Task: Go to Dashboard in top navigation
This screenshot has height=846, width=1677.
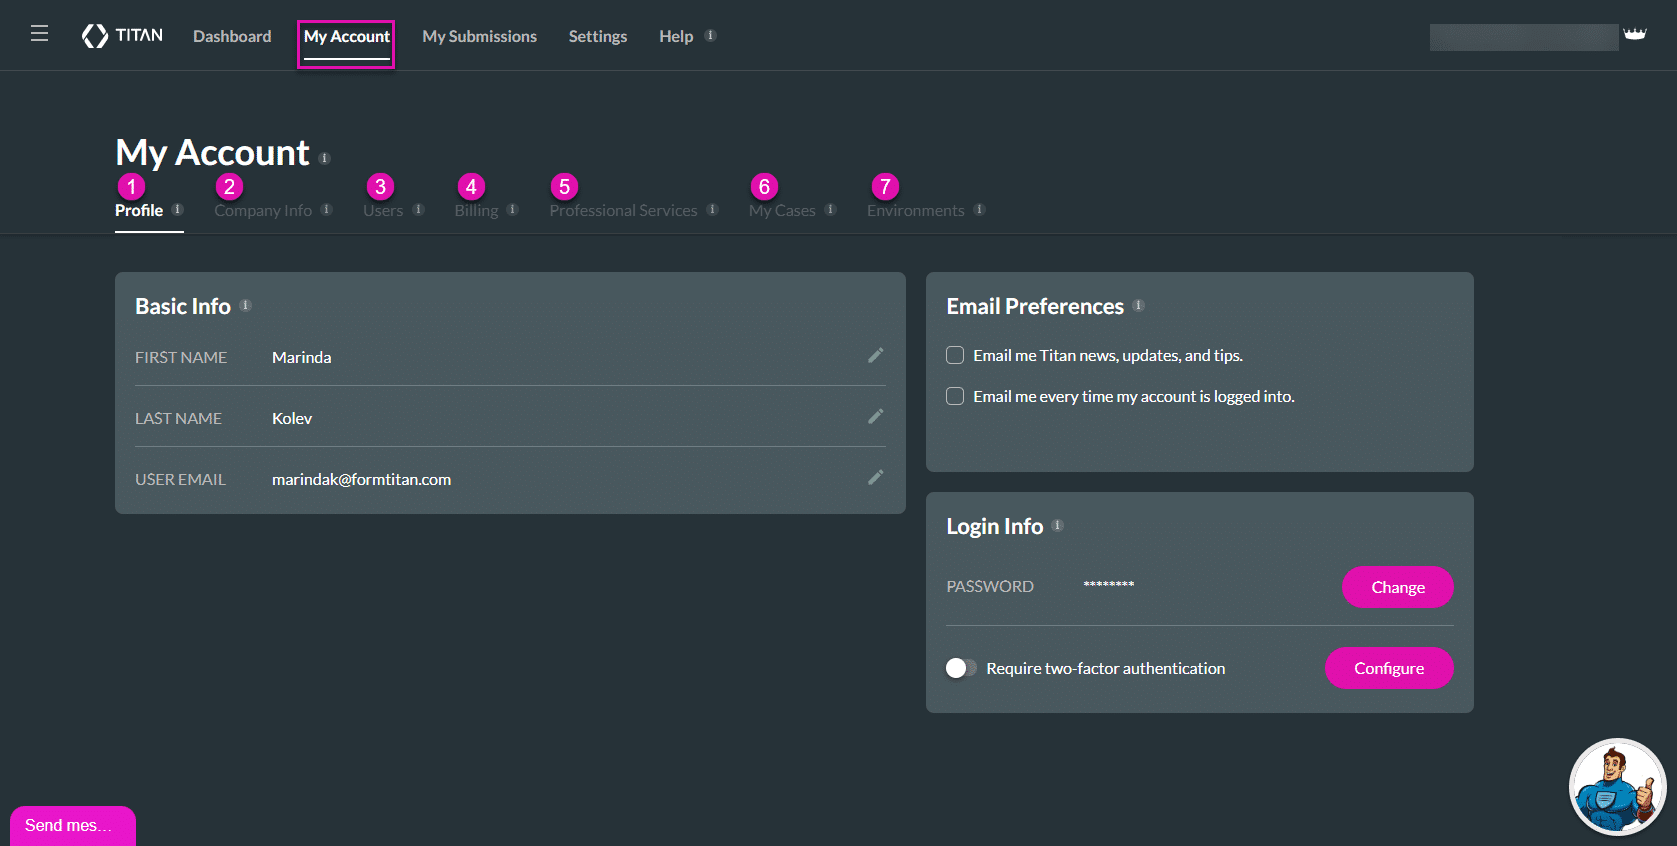Action: (x=232, y=36)
